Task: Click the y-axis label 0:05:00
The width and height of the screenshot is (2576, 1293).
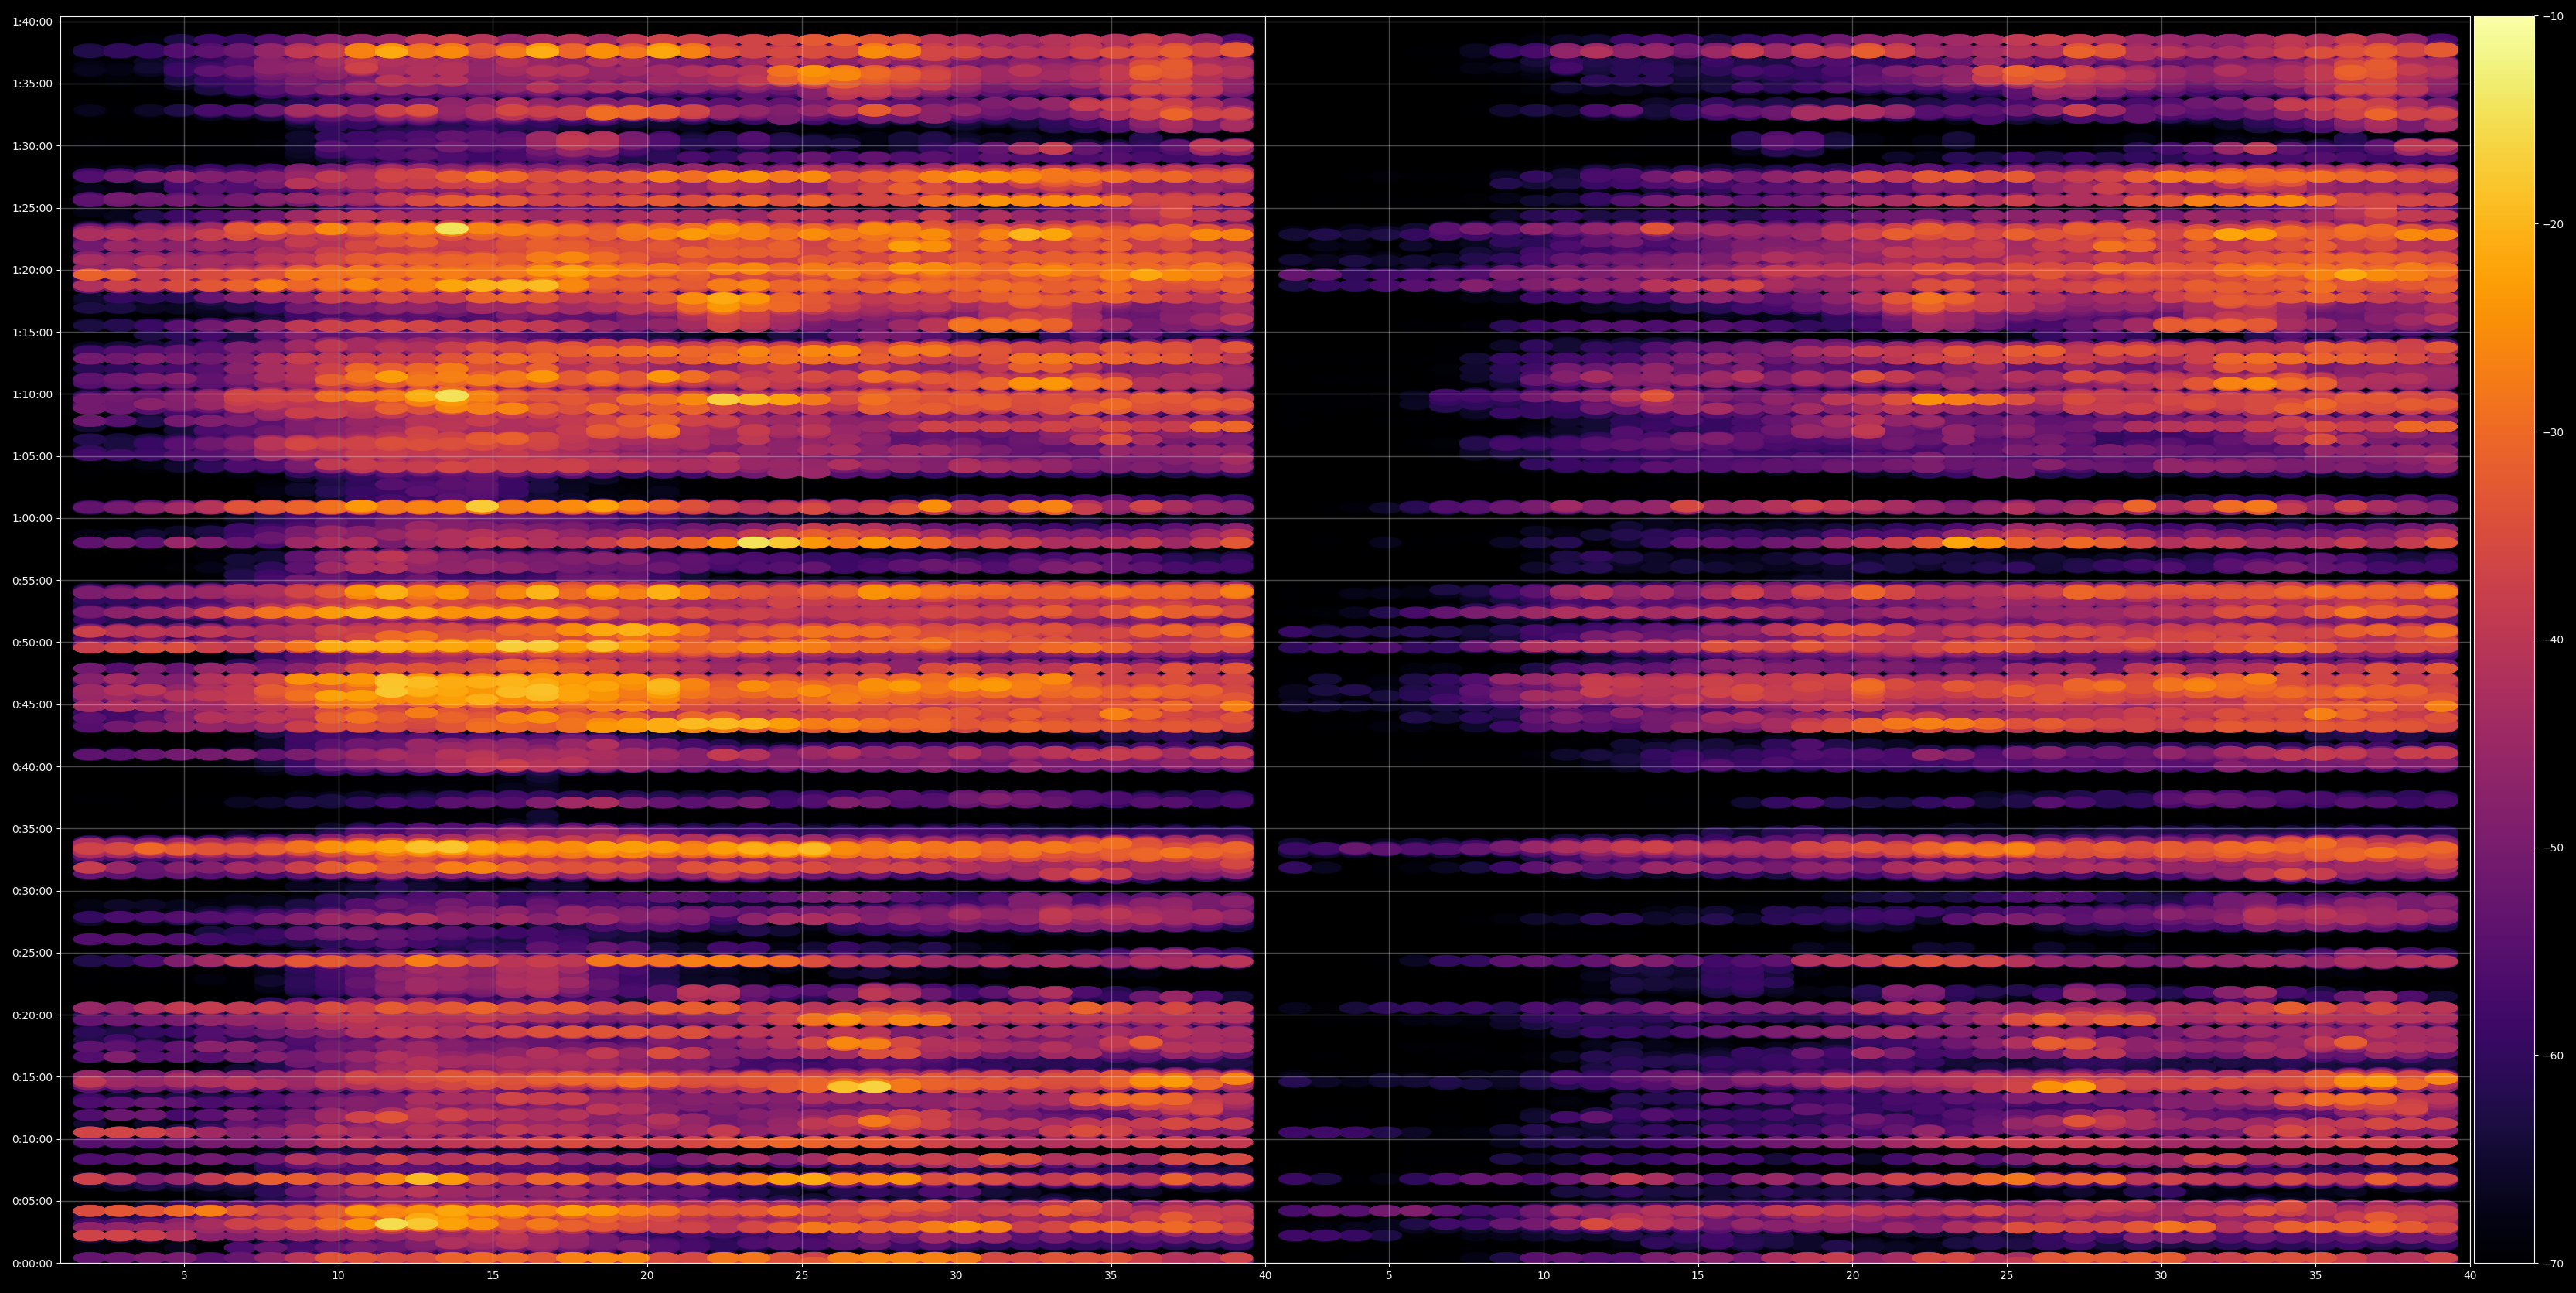Action: tap(32, 1201)
